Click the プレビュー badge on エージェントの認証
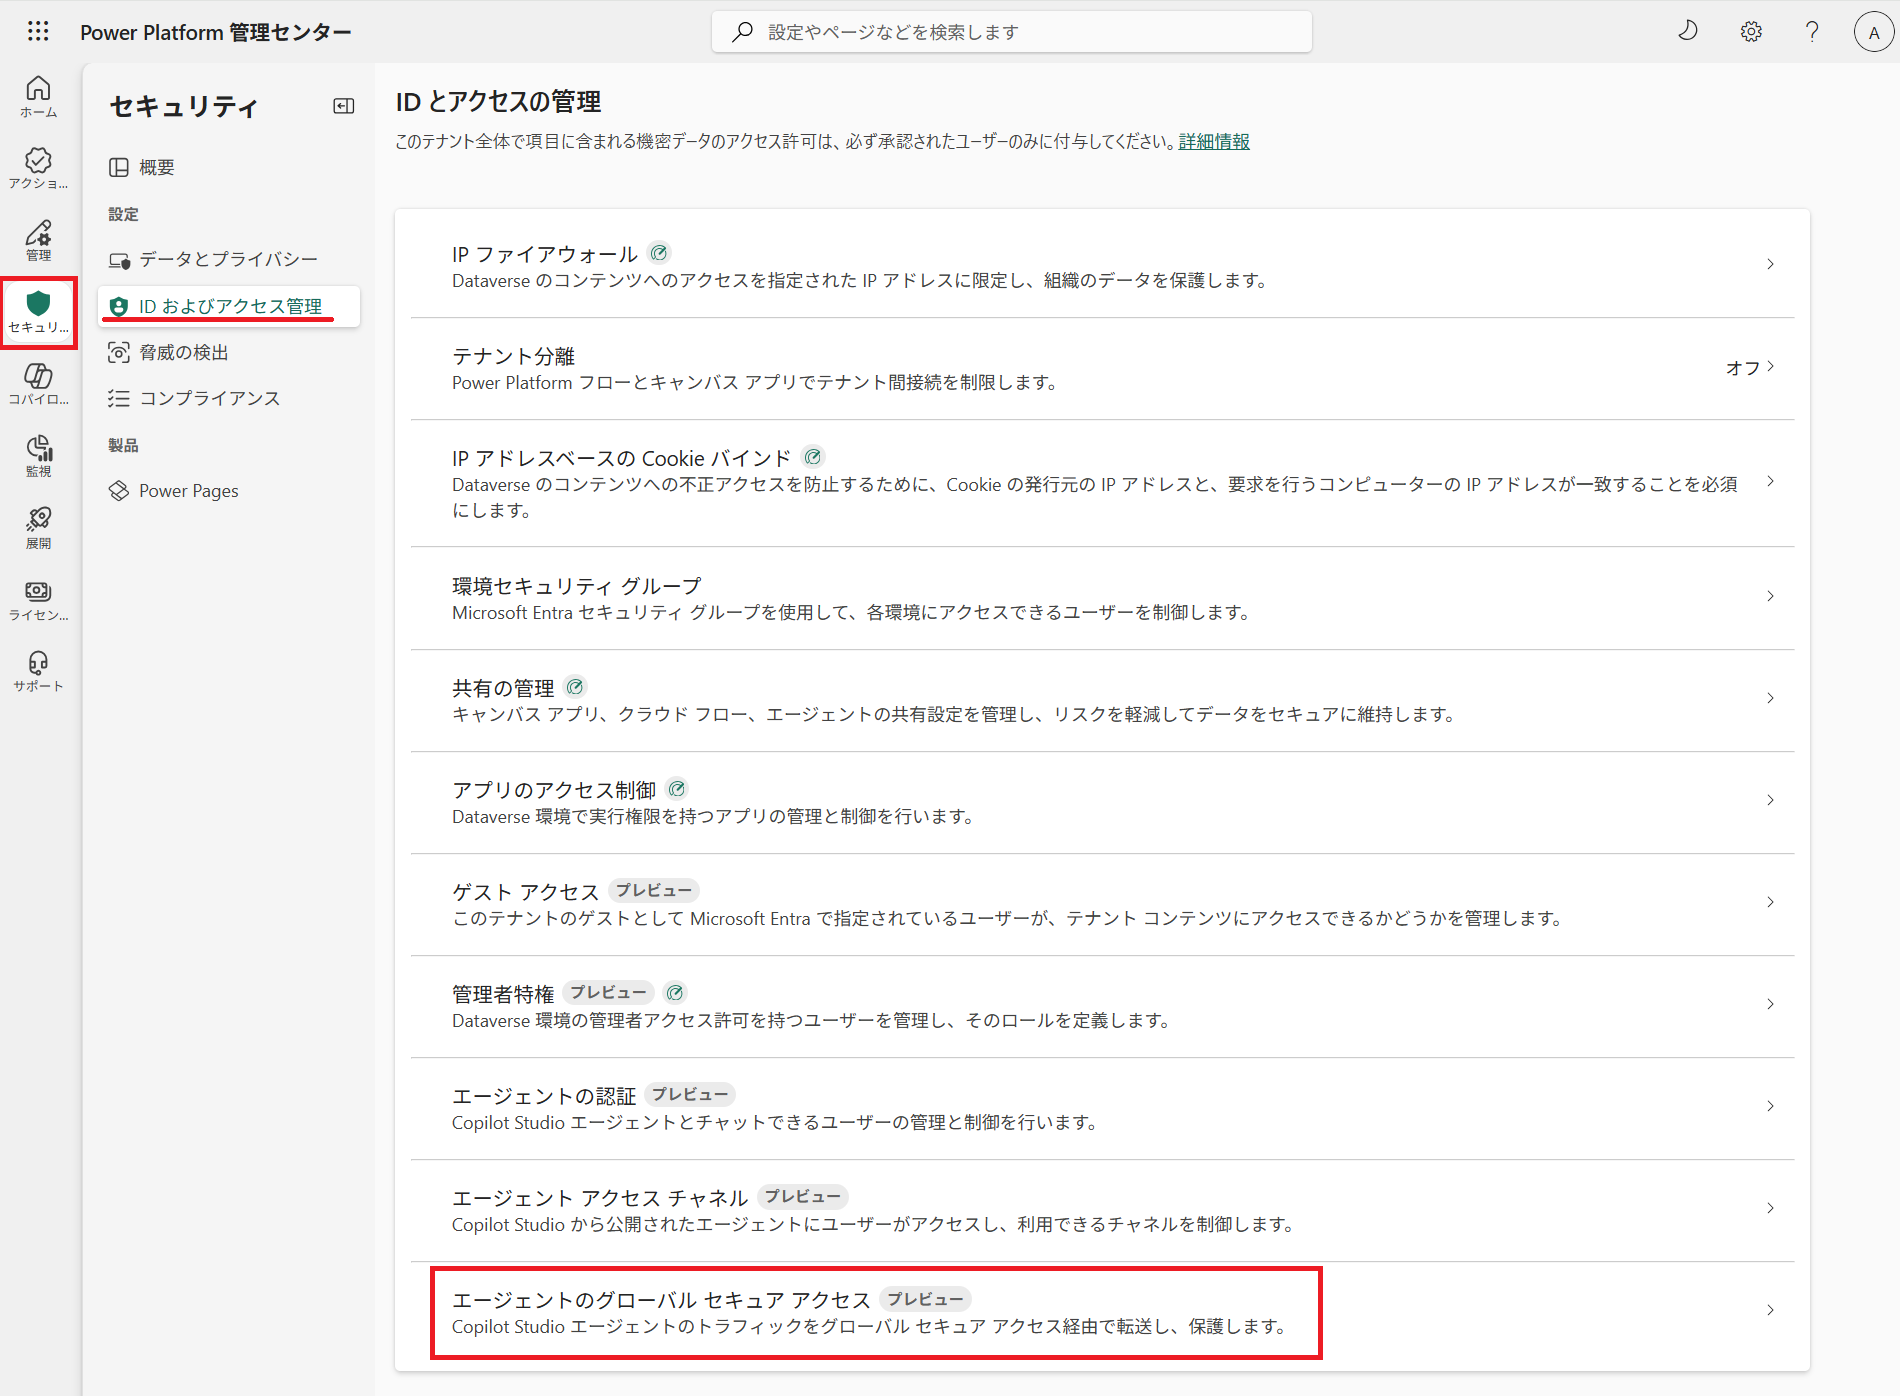 click(690, 1095)
